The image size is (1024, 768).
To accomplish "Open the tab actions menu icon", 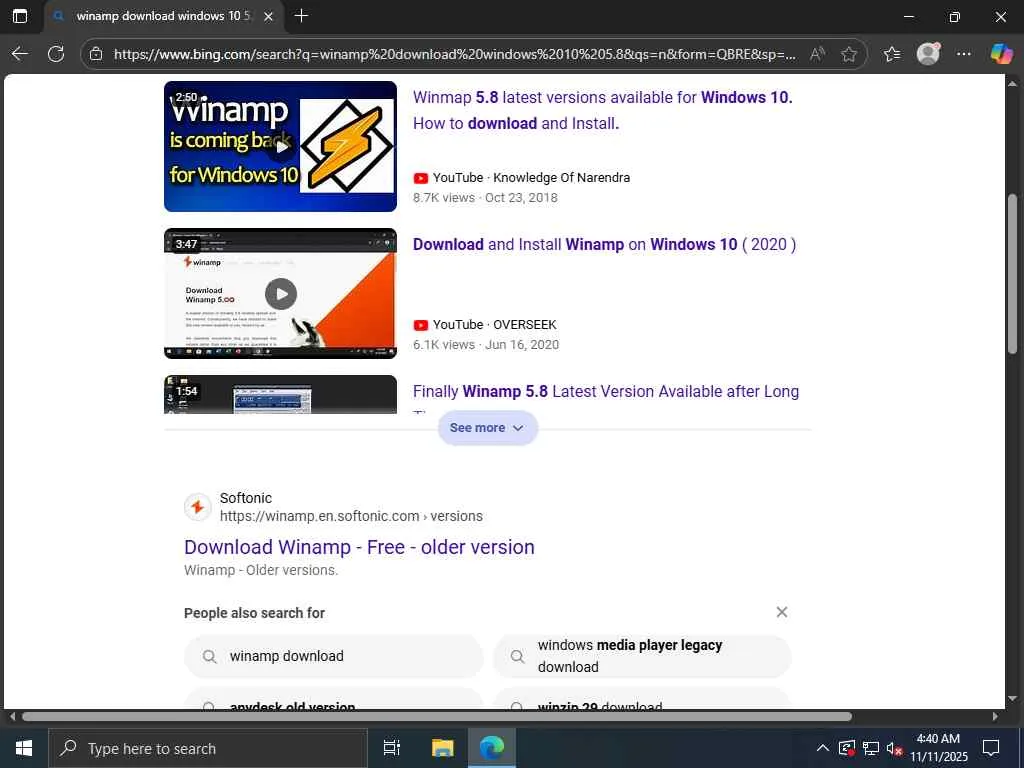I will click(20, 16).
